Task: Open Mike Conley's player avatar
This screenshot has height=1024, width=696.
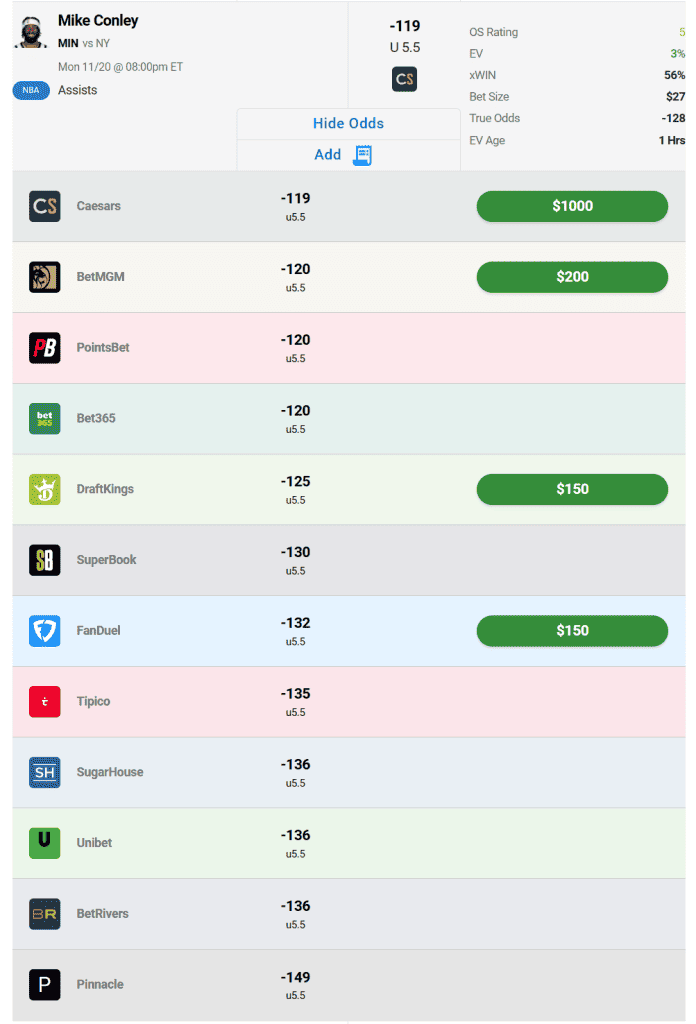Action: [31, 32]
